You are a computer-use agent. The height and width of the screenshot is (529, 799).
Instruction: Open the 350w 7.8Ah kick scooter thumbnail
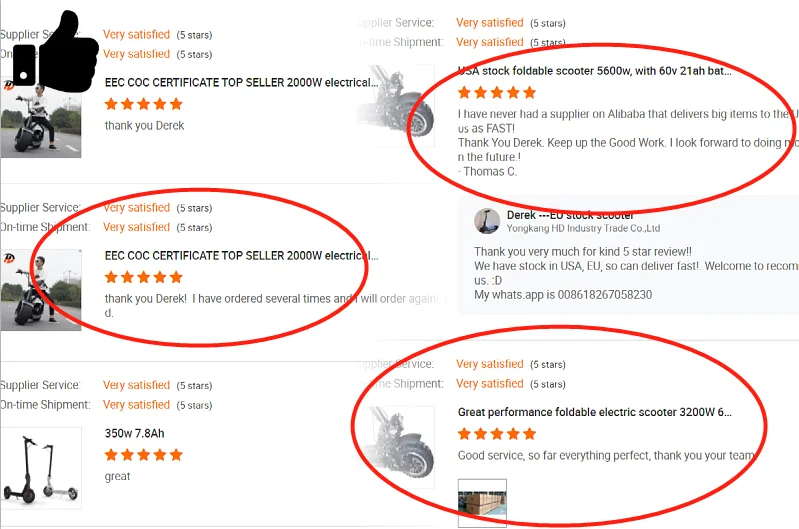coord(41,468)
